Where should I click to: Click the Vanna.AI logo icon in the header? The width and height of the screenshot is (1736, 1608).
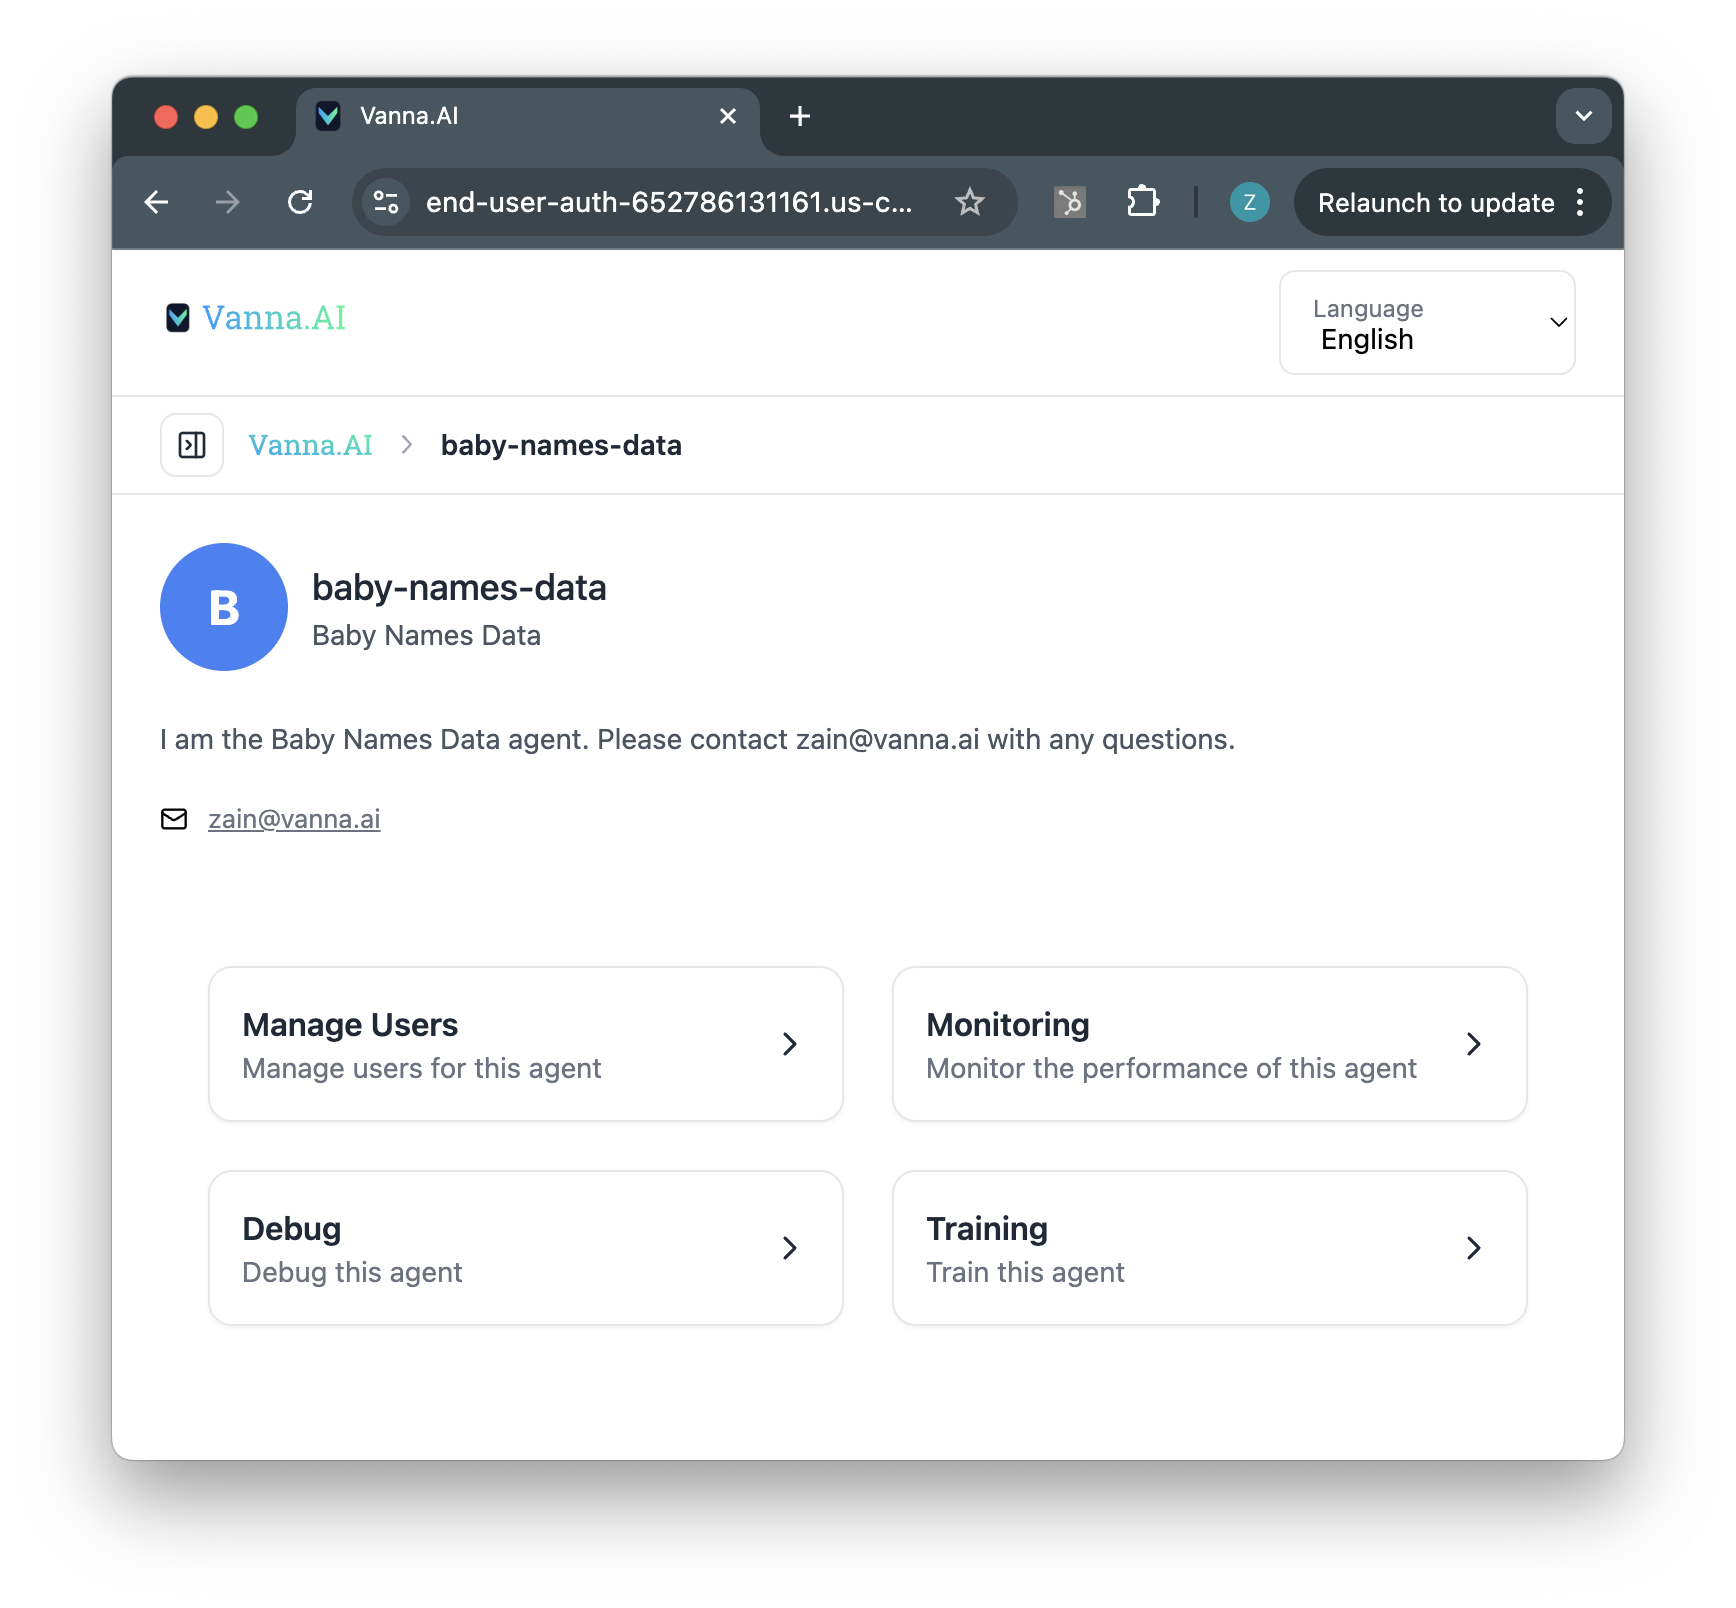(x=178, y=318)
